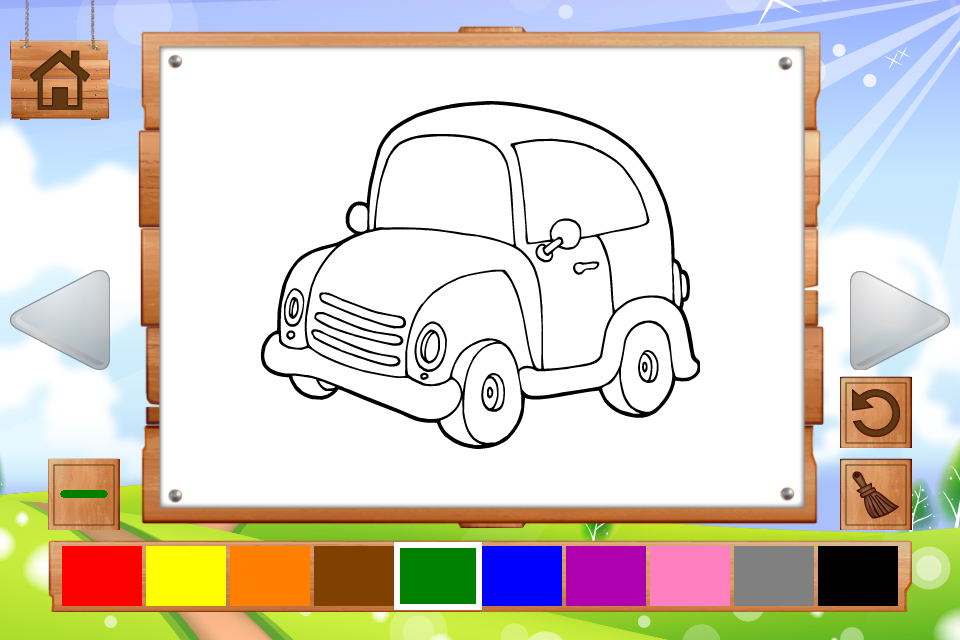
Task: Undo the last stroke
Action: [876, 412]
